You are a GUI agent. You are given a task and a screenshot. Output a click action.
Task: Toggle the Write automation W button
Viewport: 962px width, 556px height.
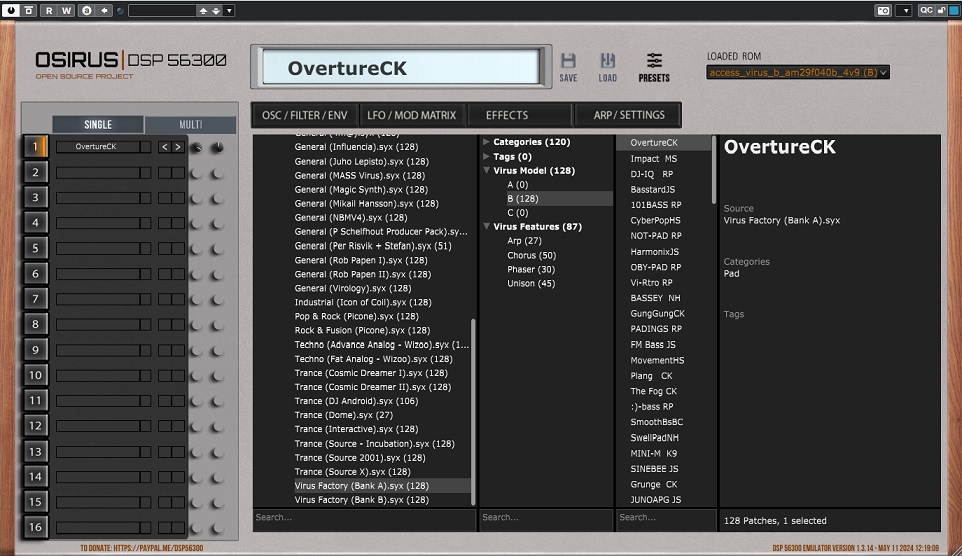[x=66, y=10]
